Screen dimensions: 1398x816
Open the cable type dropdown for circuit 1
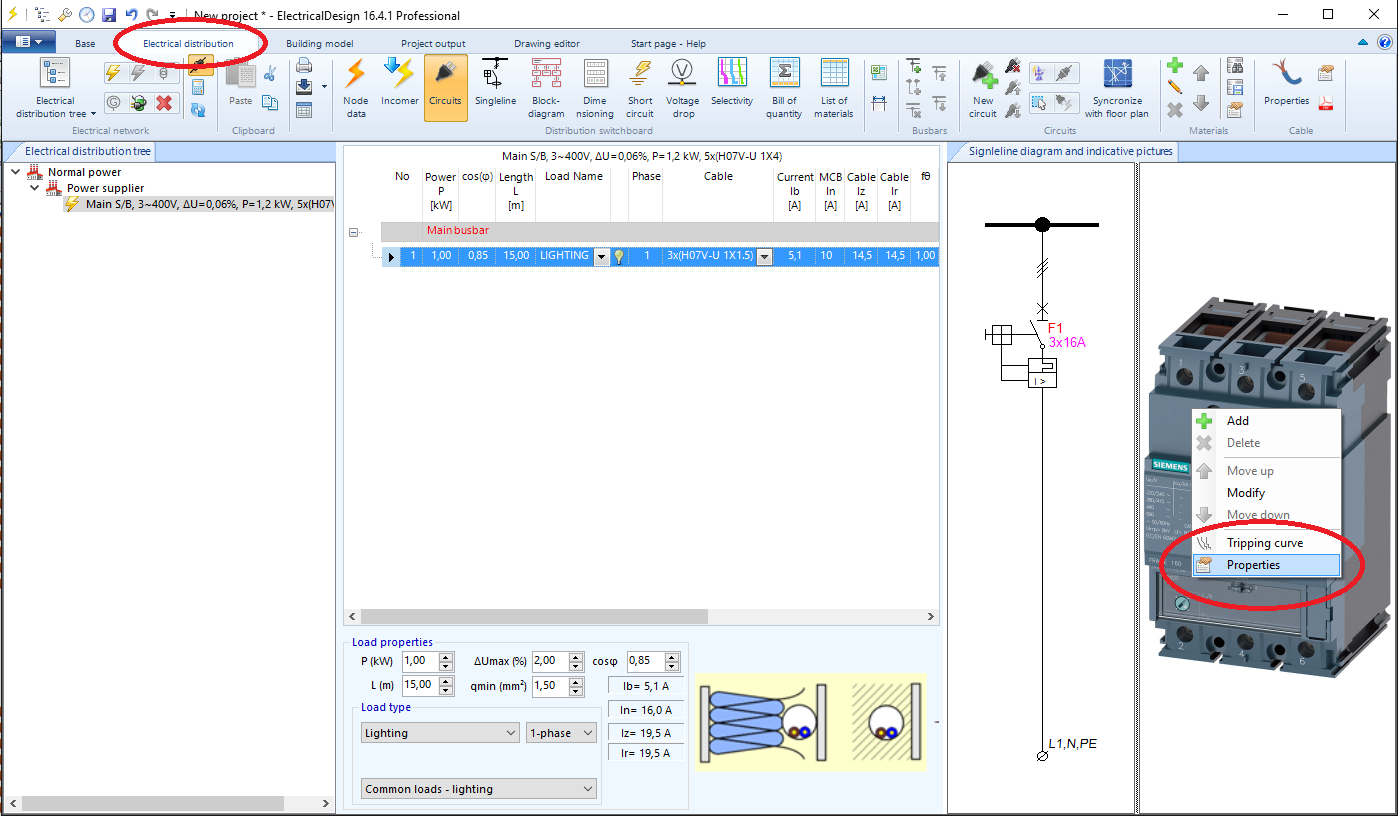764,256
